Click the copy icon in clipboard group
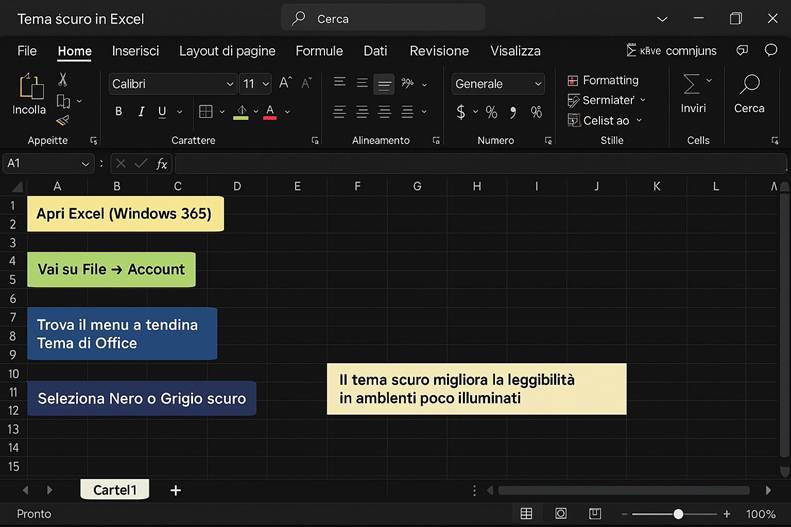The width and height of the screenshot is (791, 527). 63,101
